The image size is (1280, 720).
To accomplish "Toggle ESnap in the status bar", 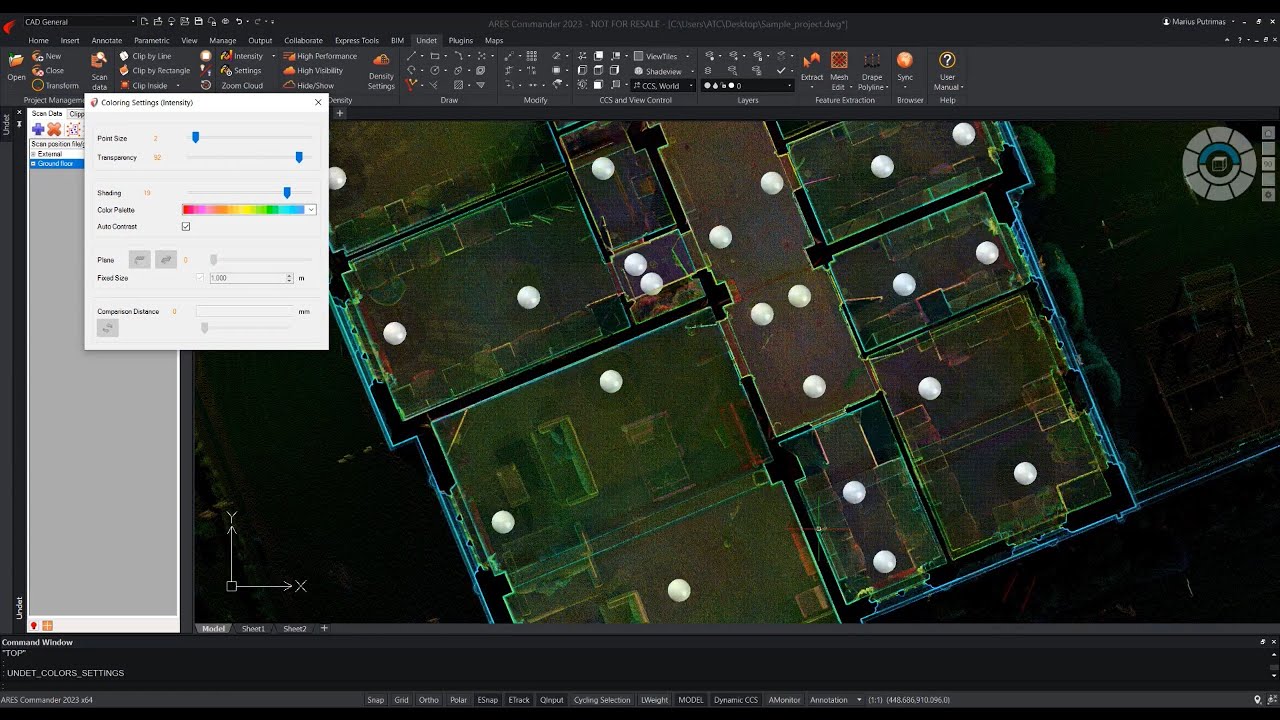I will pyautogui.click(x=487, y=700).
